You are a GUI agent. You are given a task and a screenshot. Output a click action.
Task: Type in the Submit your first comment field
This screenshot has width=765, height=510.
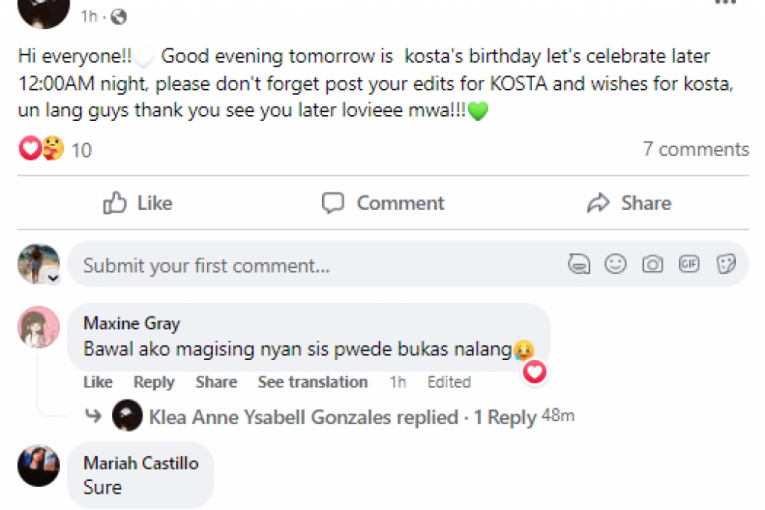click(300, 266)
